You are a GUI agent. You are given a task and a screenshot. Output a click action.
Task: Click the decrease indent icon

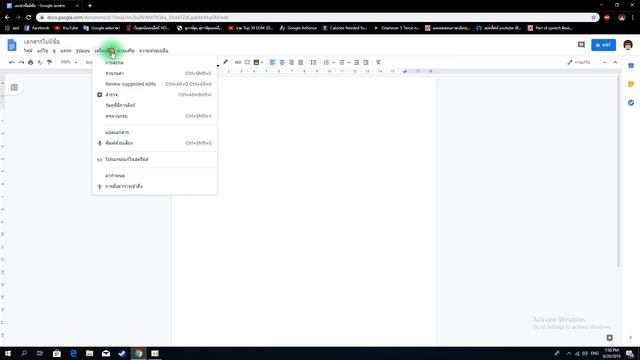coord(356,62)
